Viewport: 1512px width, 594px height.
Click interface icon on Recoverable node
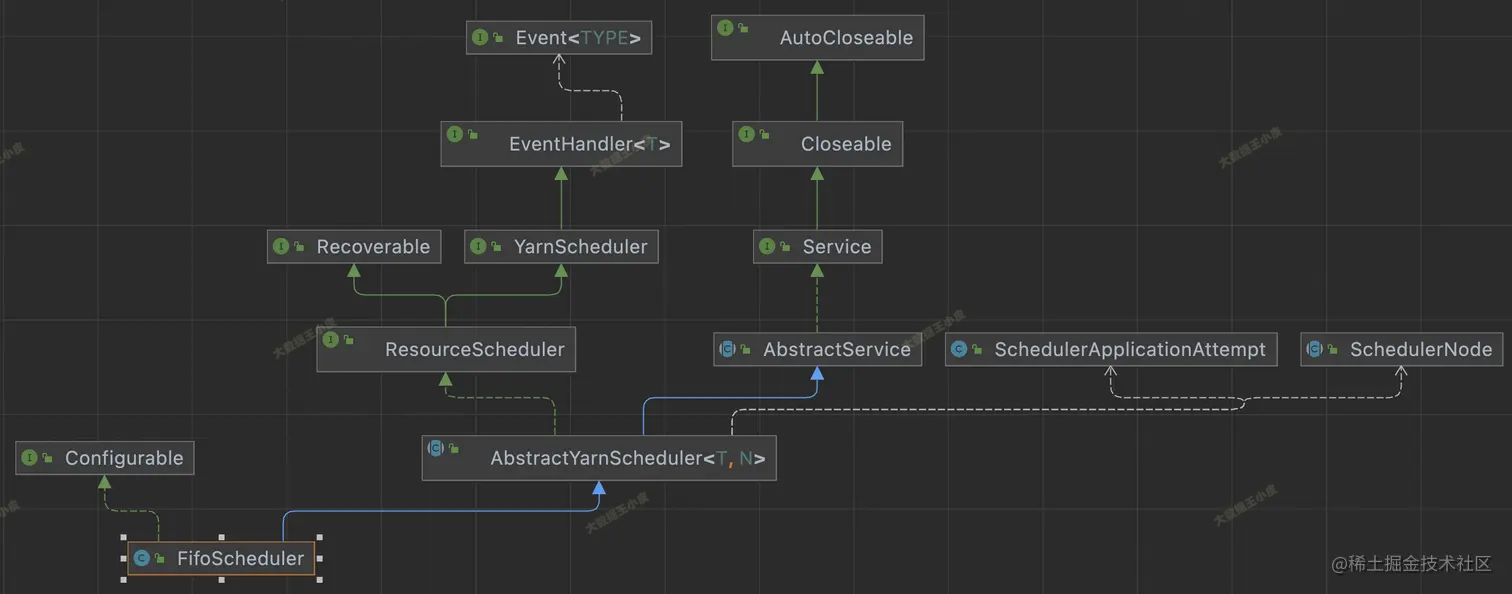pos(281,246)
